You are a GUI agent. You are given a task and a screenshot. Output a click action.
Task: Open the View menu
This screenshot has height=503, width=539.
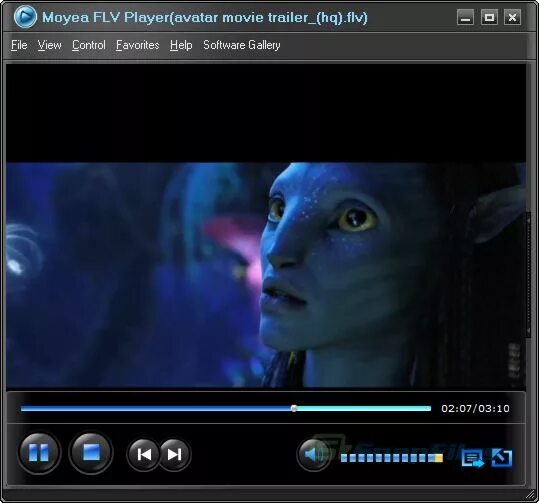point(50,45)
